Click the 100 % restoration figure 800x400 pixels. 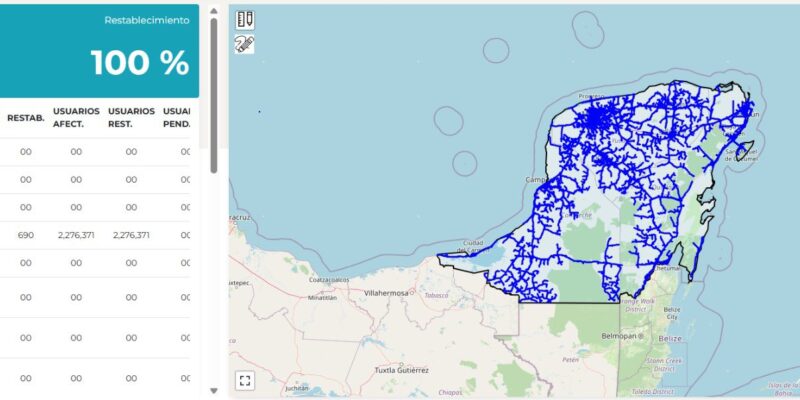140,63
